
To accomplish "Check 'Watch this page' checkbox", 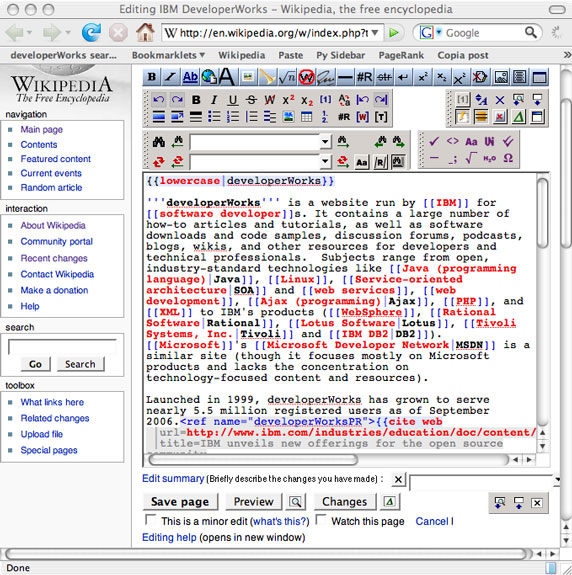I will click(321, 520).
